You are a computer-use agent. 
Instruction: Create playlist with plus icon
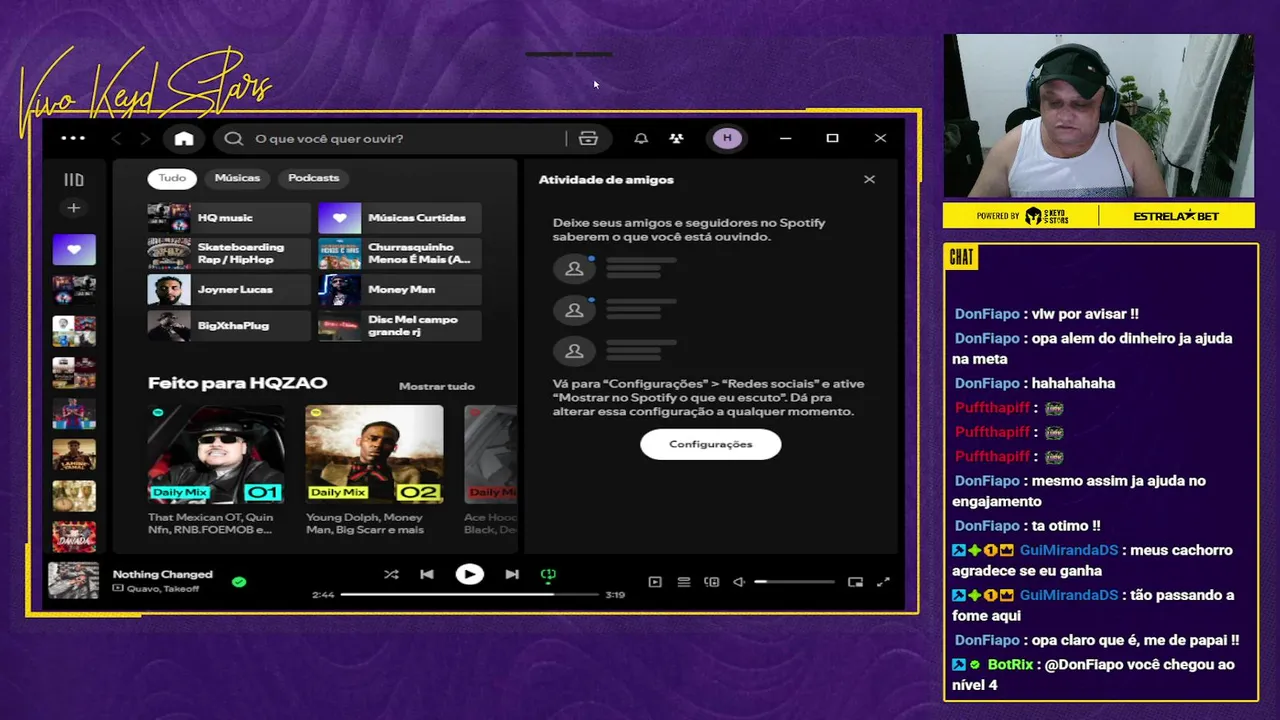73,208
